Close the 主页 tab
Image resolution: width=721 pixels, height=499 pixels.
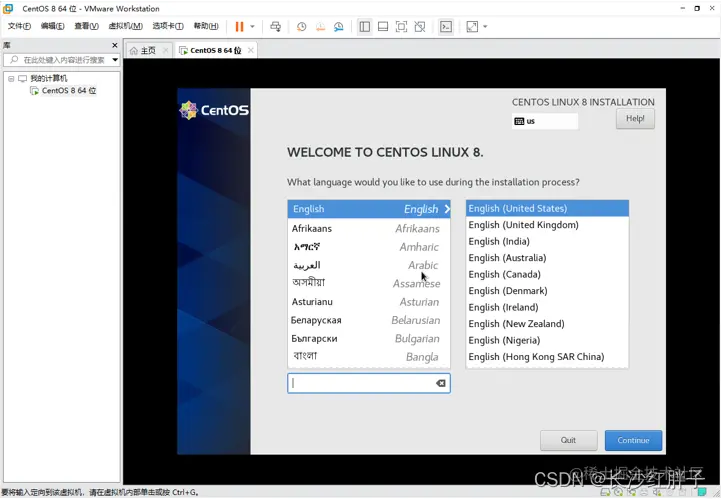pos(166,50)
